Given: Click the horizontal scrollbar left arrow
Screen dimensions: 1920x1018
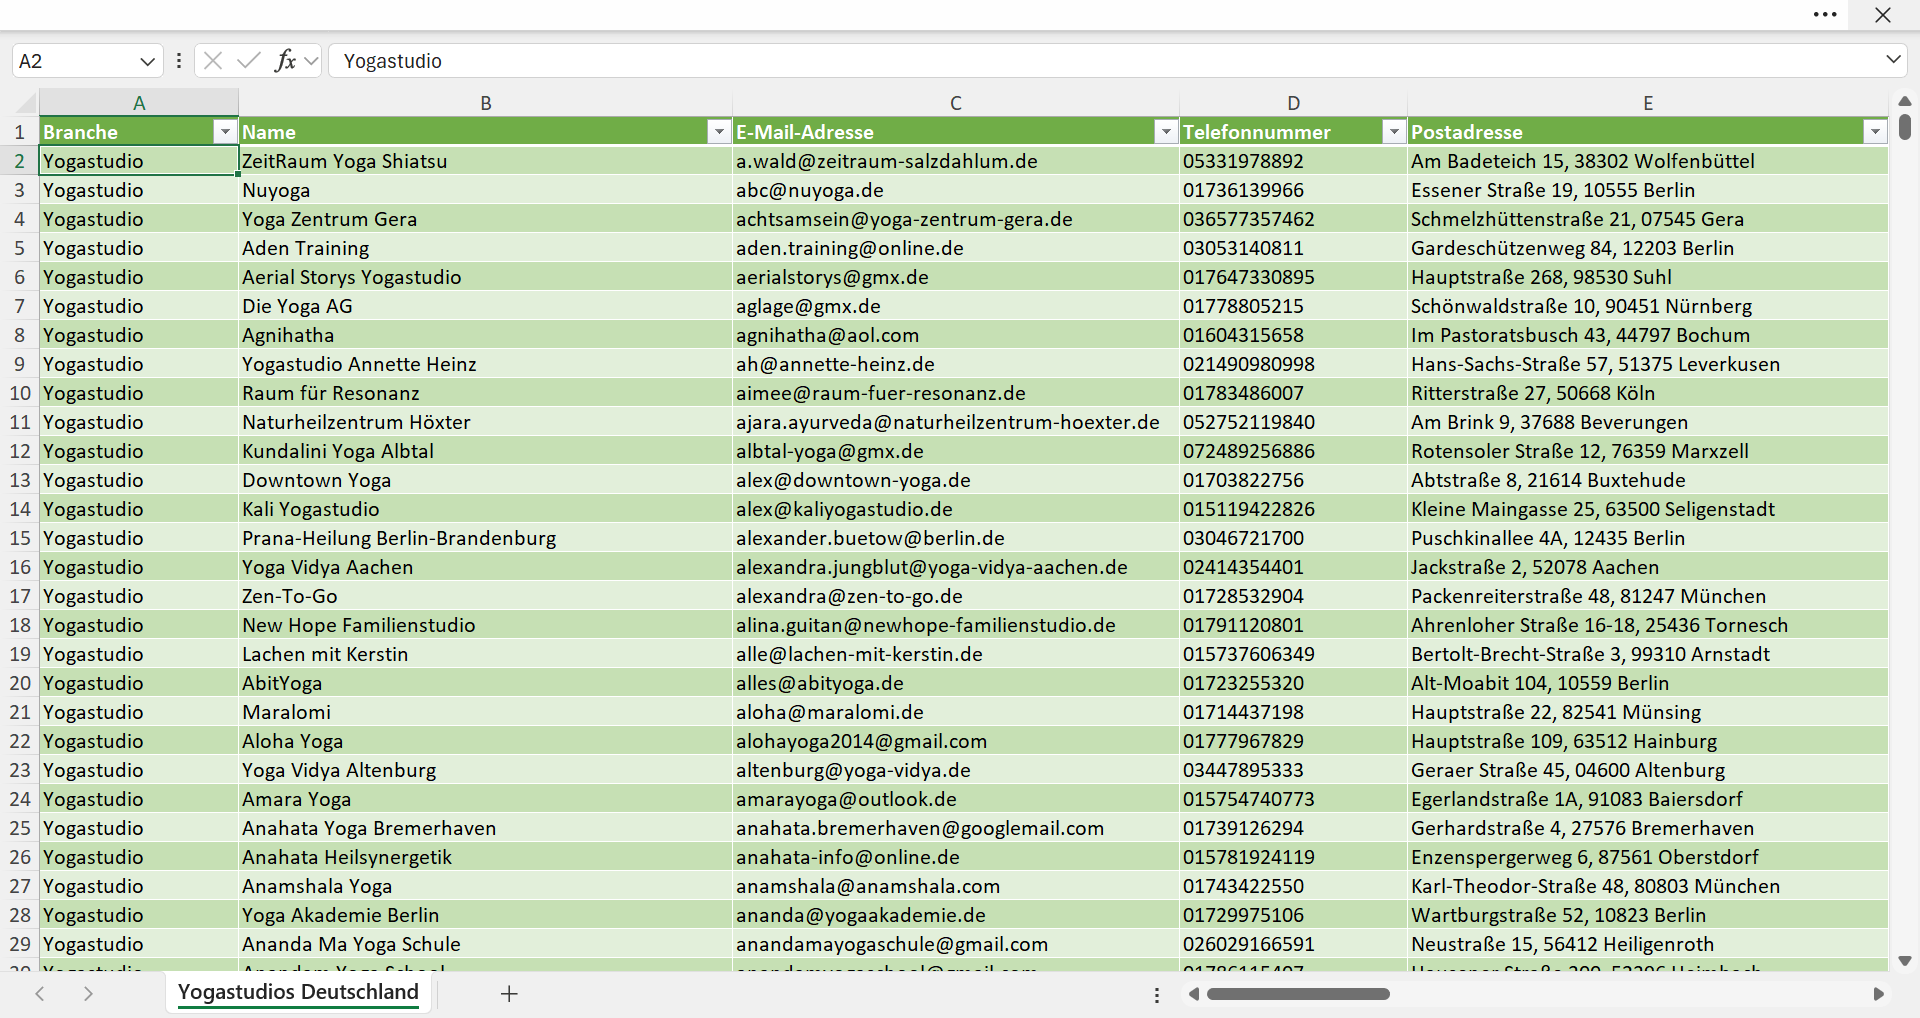Looking at the screenshot, I should coord(1193,994).
